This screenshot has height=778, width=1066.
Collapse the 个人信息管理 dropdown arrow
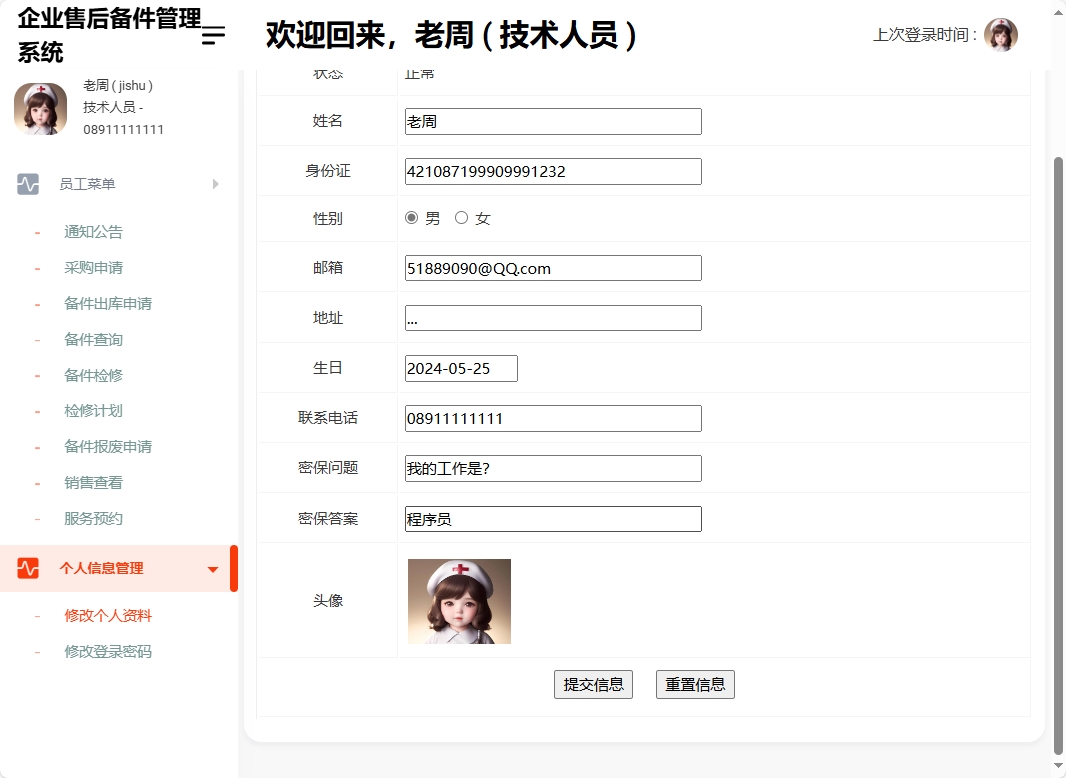212,568
